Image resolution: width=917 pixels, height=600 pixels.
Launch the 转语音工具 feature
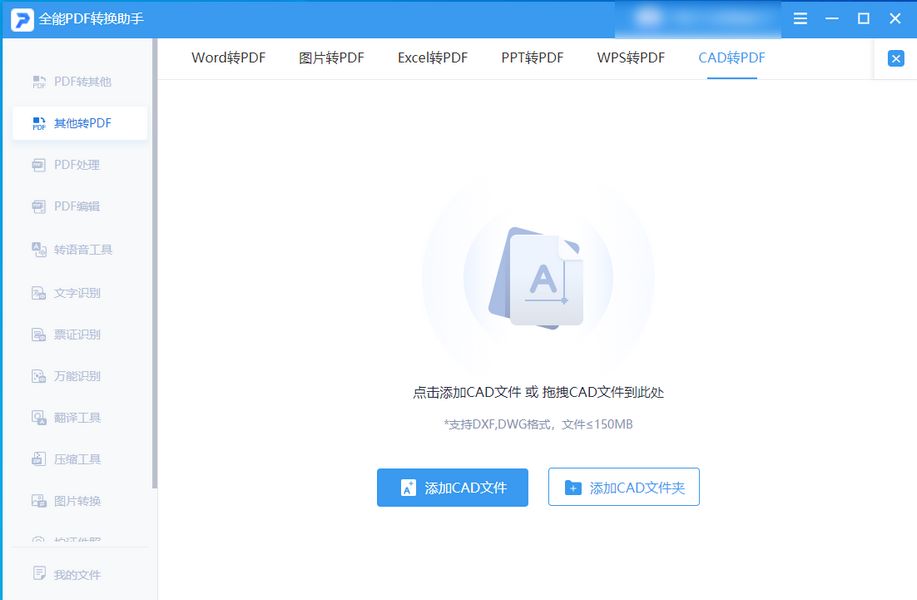click(77, 249)
